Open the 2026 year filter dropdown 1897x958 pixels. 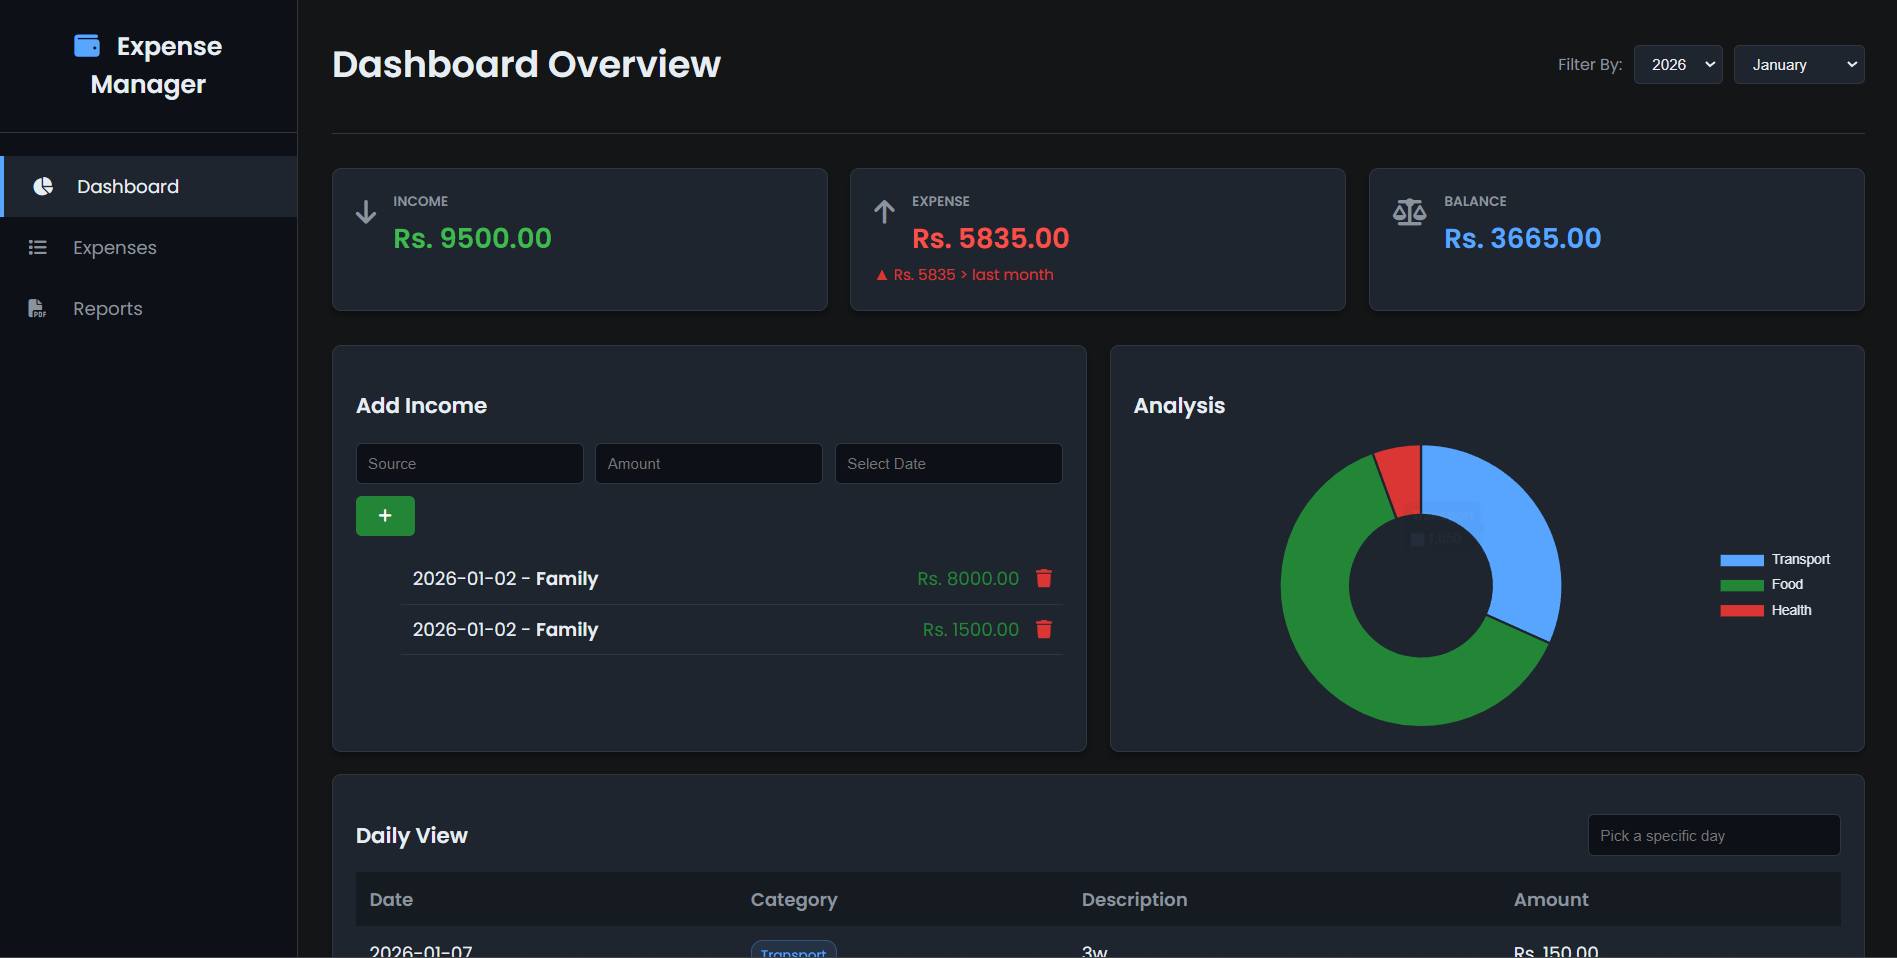click(x=1677, y=65)
